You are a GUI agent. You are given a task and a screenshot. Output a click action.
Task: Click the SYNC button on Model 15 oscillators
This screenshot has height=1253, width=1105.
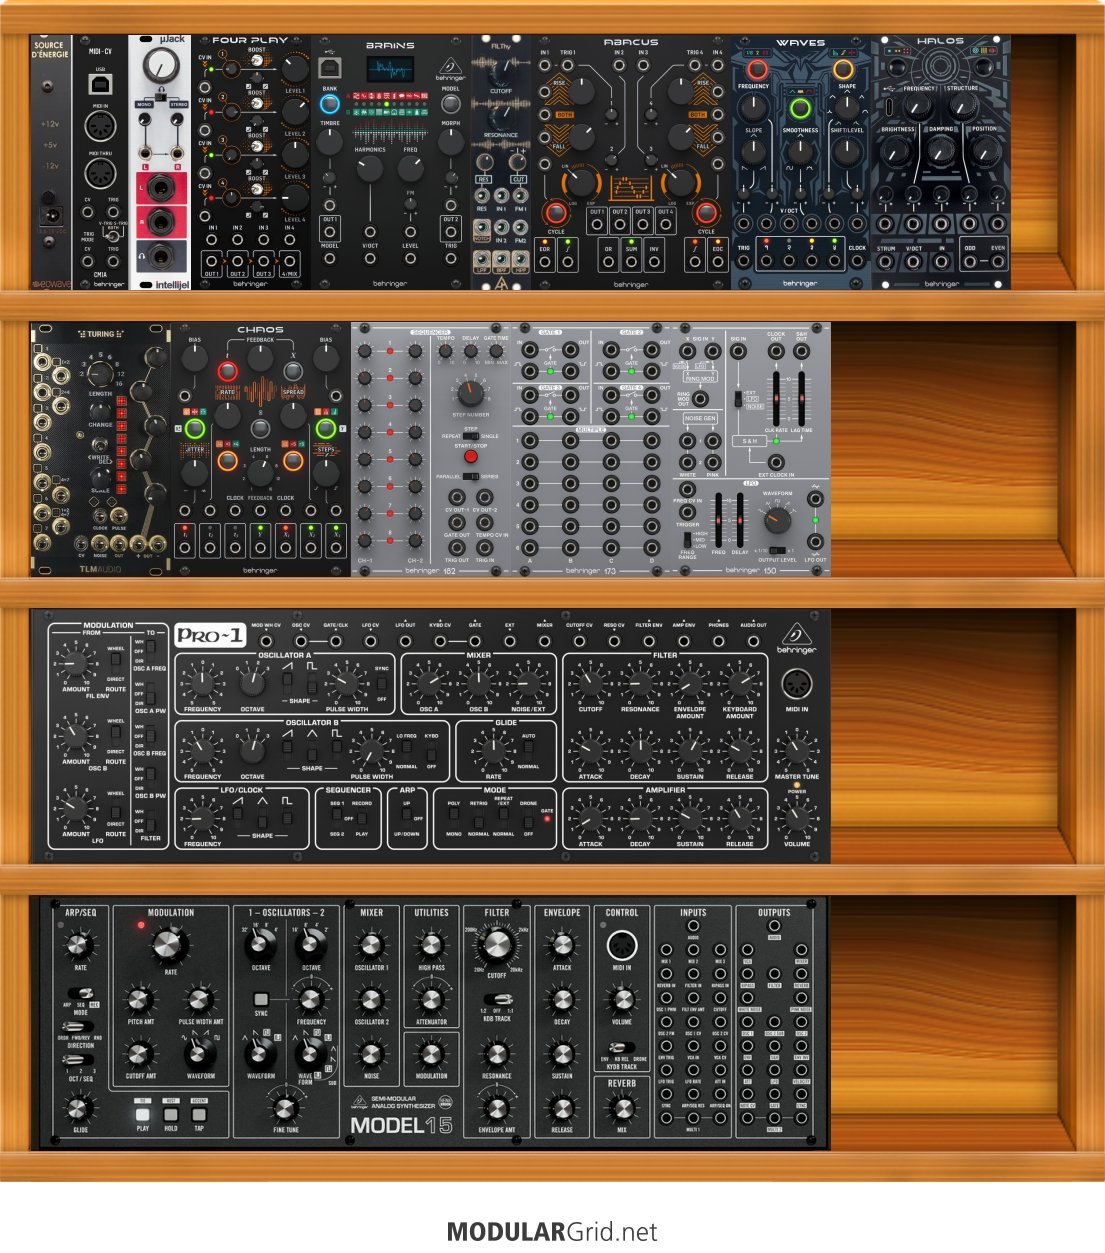coord(261,999)
